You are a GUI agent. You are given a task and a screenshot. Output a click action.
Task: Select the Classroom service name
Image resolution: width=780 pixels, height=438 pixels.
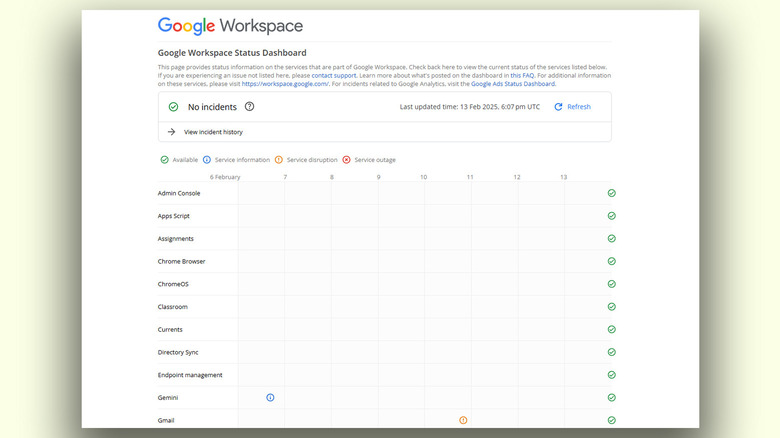(173, 307)
